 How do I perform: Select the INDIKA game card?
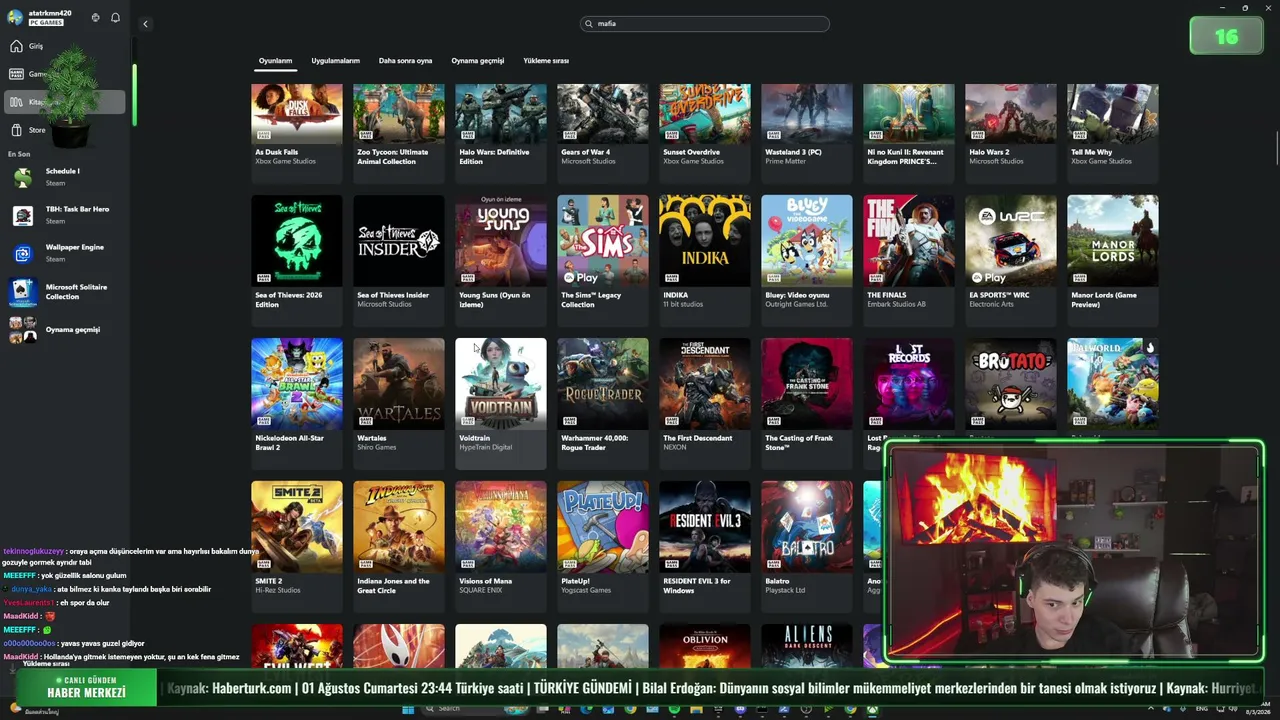click(705, 260)
